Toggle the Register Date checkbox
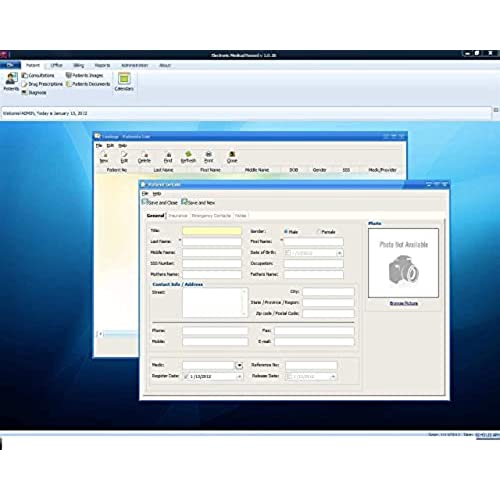500x500 pixels. 186,376
